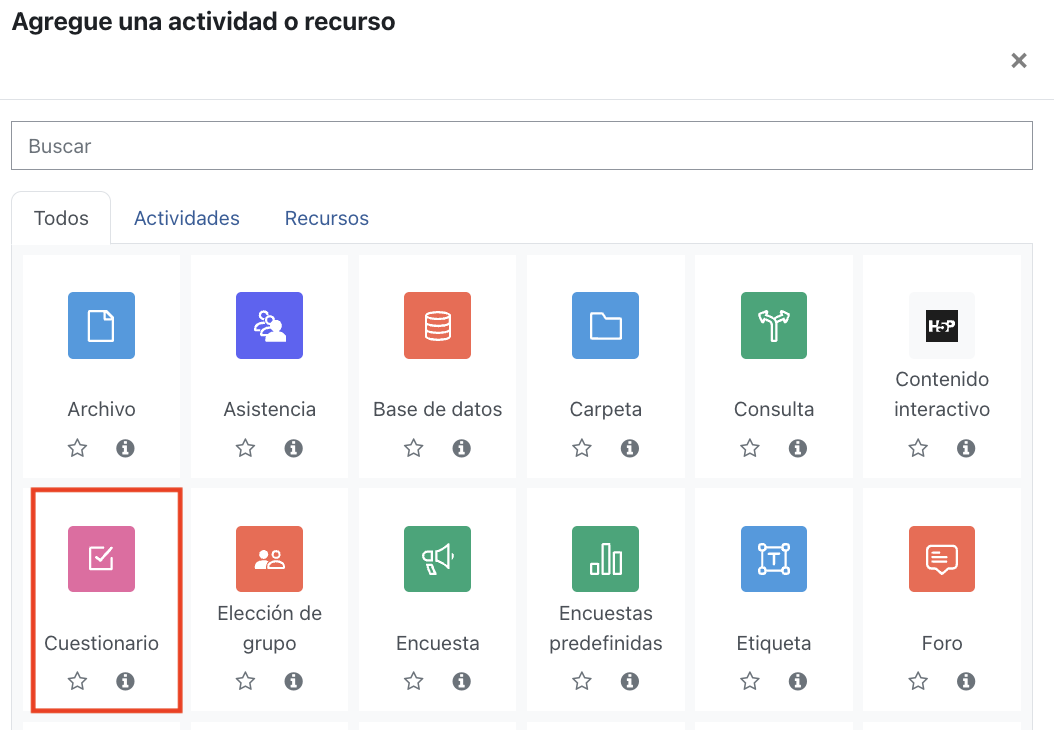The width and height of the screenshot is (1054, 730).
Task: Show info for Encuesta
Action: pyautogui.click(x=461, y=681)
